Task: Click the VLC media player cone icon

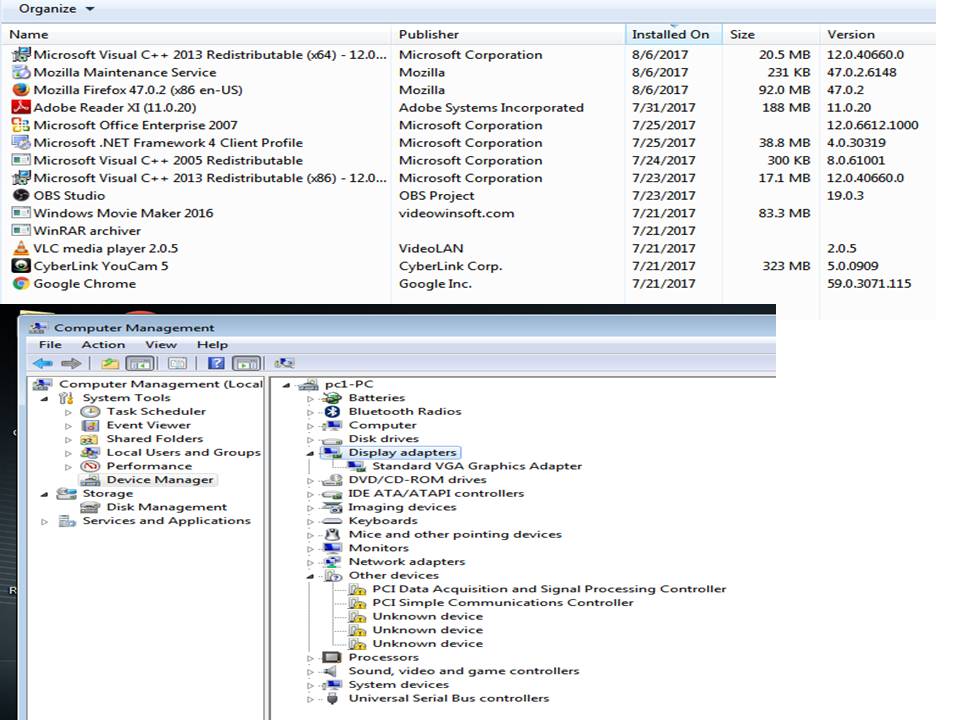Action: pyautogui.click(x=21, y=248)
